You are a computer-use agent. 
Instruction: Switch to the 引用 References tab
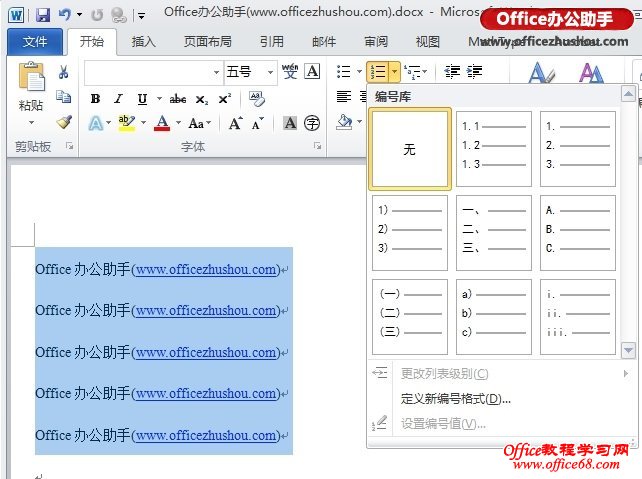271,42
